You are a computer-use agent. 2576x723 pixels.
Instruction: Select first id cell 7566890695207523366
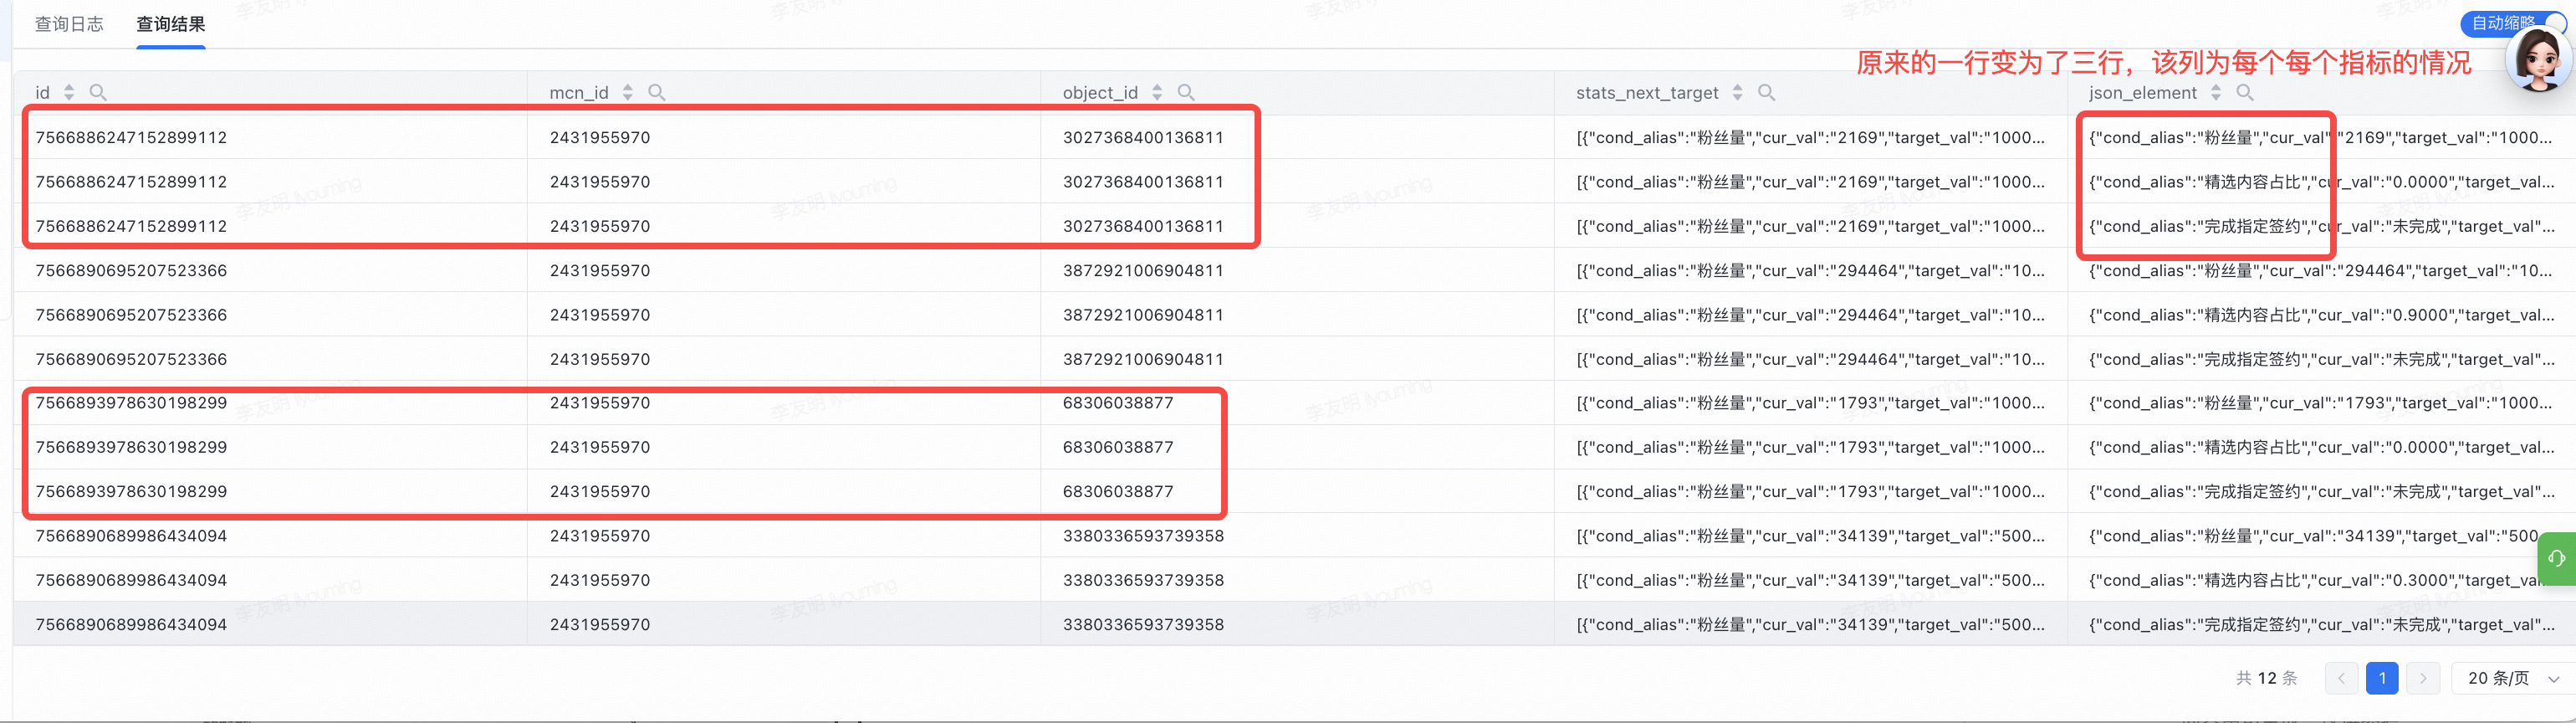pos(131,270)
